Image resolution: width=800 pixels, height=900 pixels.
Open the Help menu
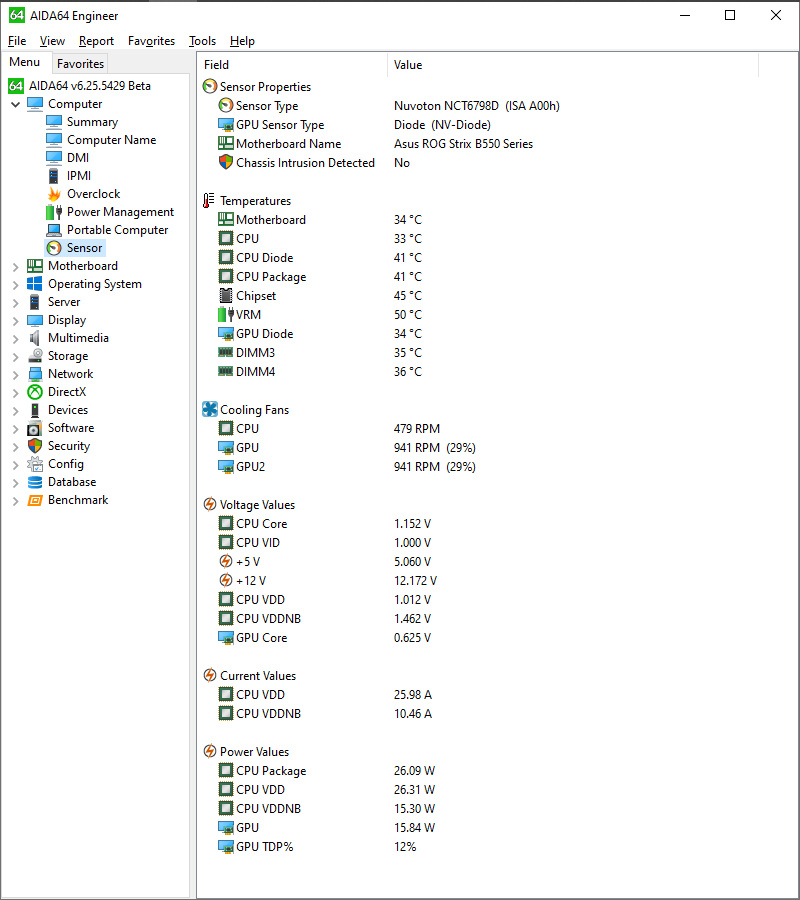click(x=242, y=41)
